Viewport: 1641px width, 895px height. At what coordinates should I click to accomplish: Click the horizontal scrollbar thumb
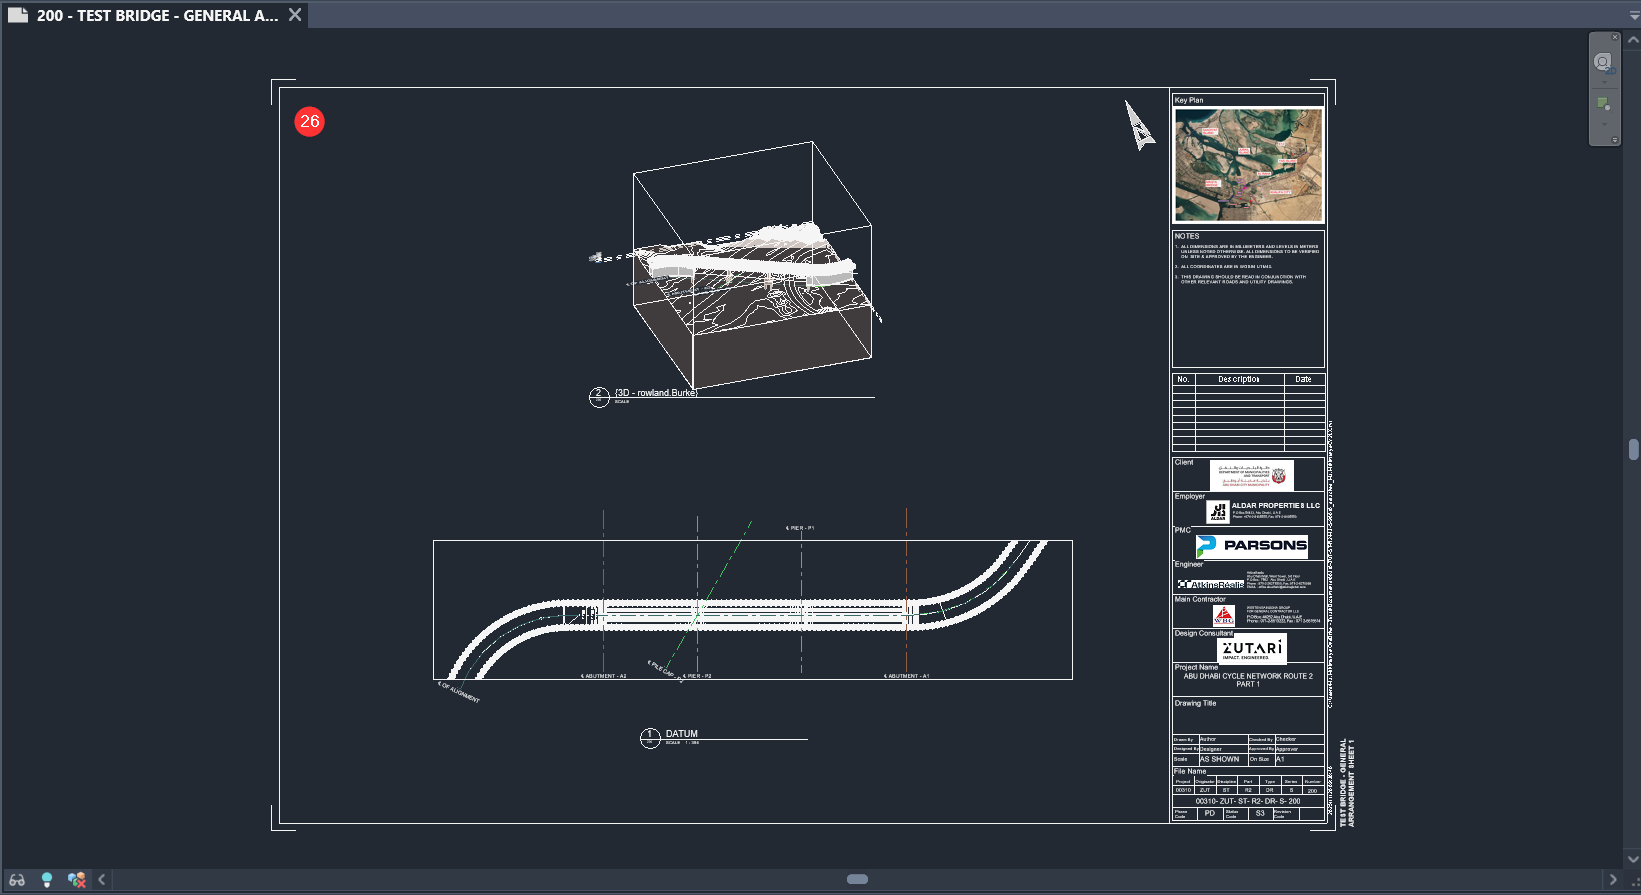[857, 880]
